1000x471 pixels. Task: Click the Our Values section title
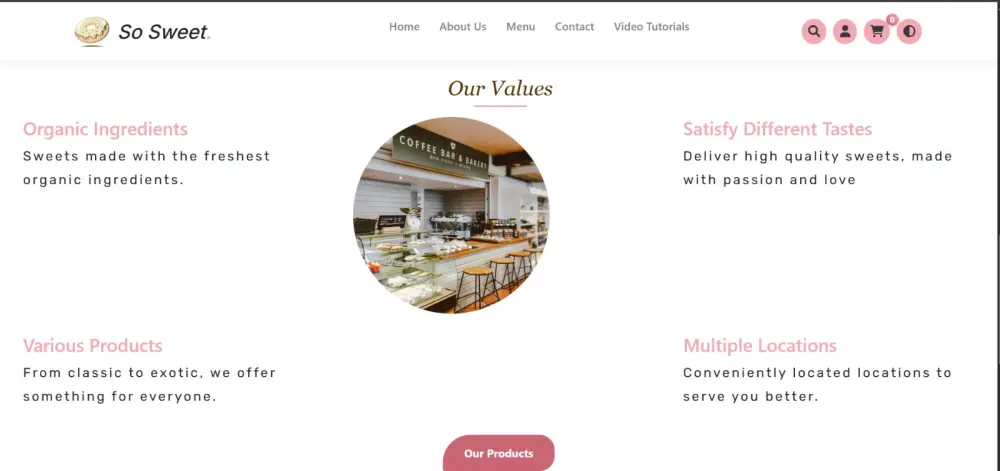click(500, 89)
